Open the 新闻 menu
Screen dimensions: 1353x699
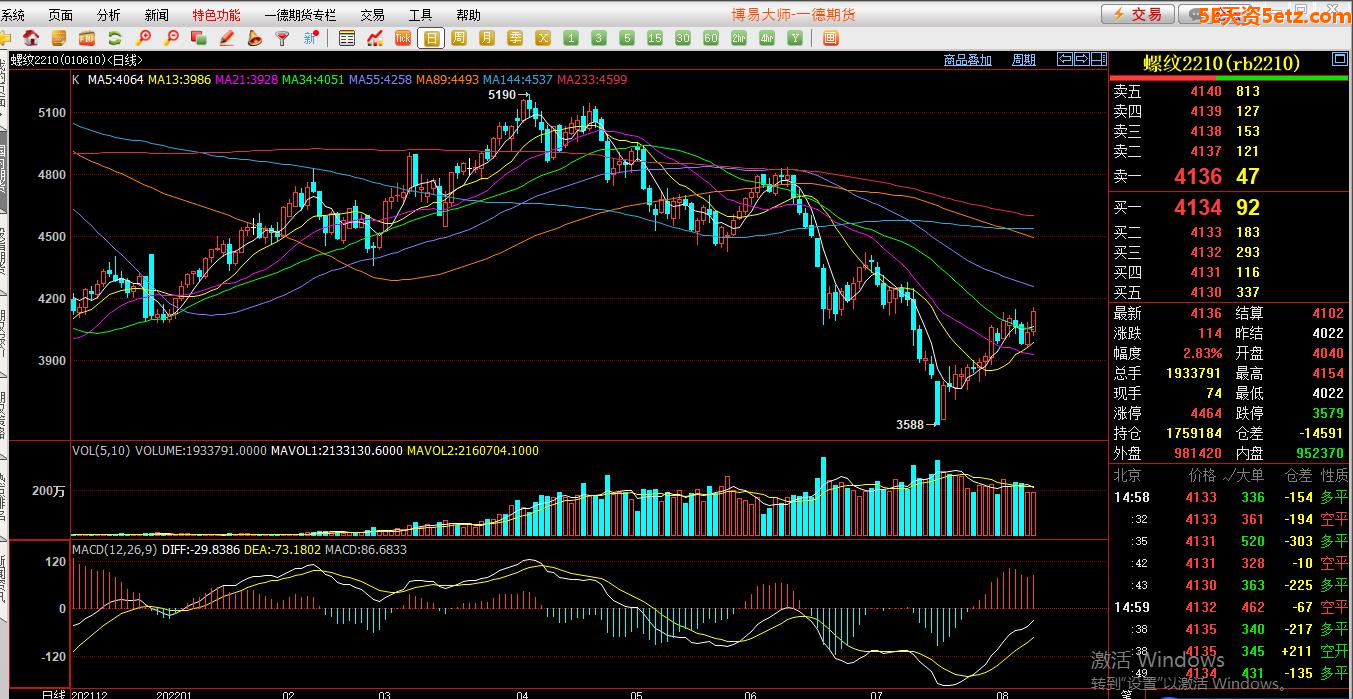(x=157, y=15)
